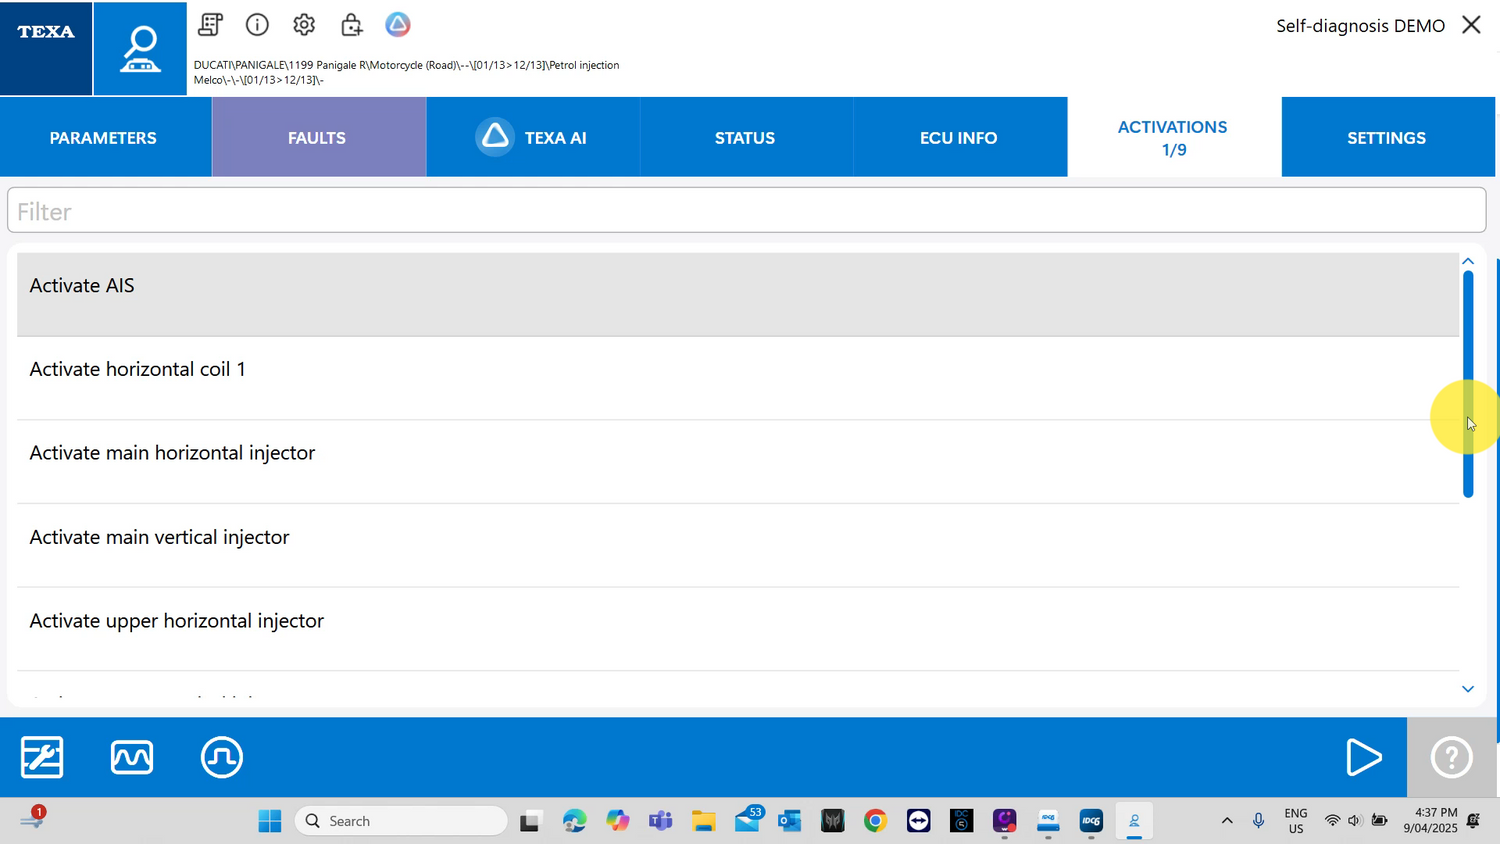Image resolution: width=1500 pixels, height=844 pixels.
Task: Open the information circle icon
Action: click(x=257, y=25)
